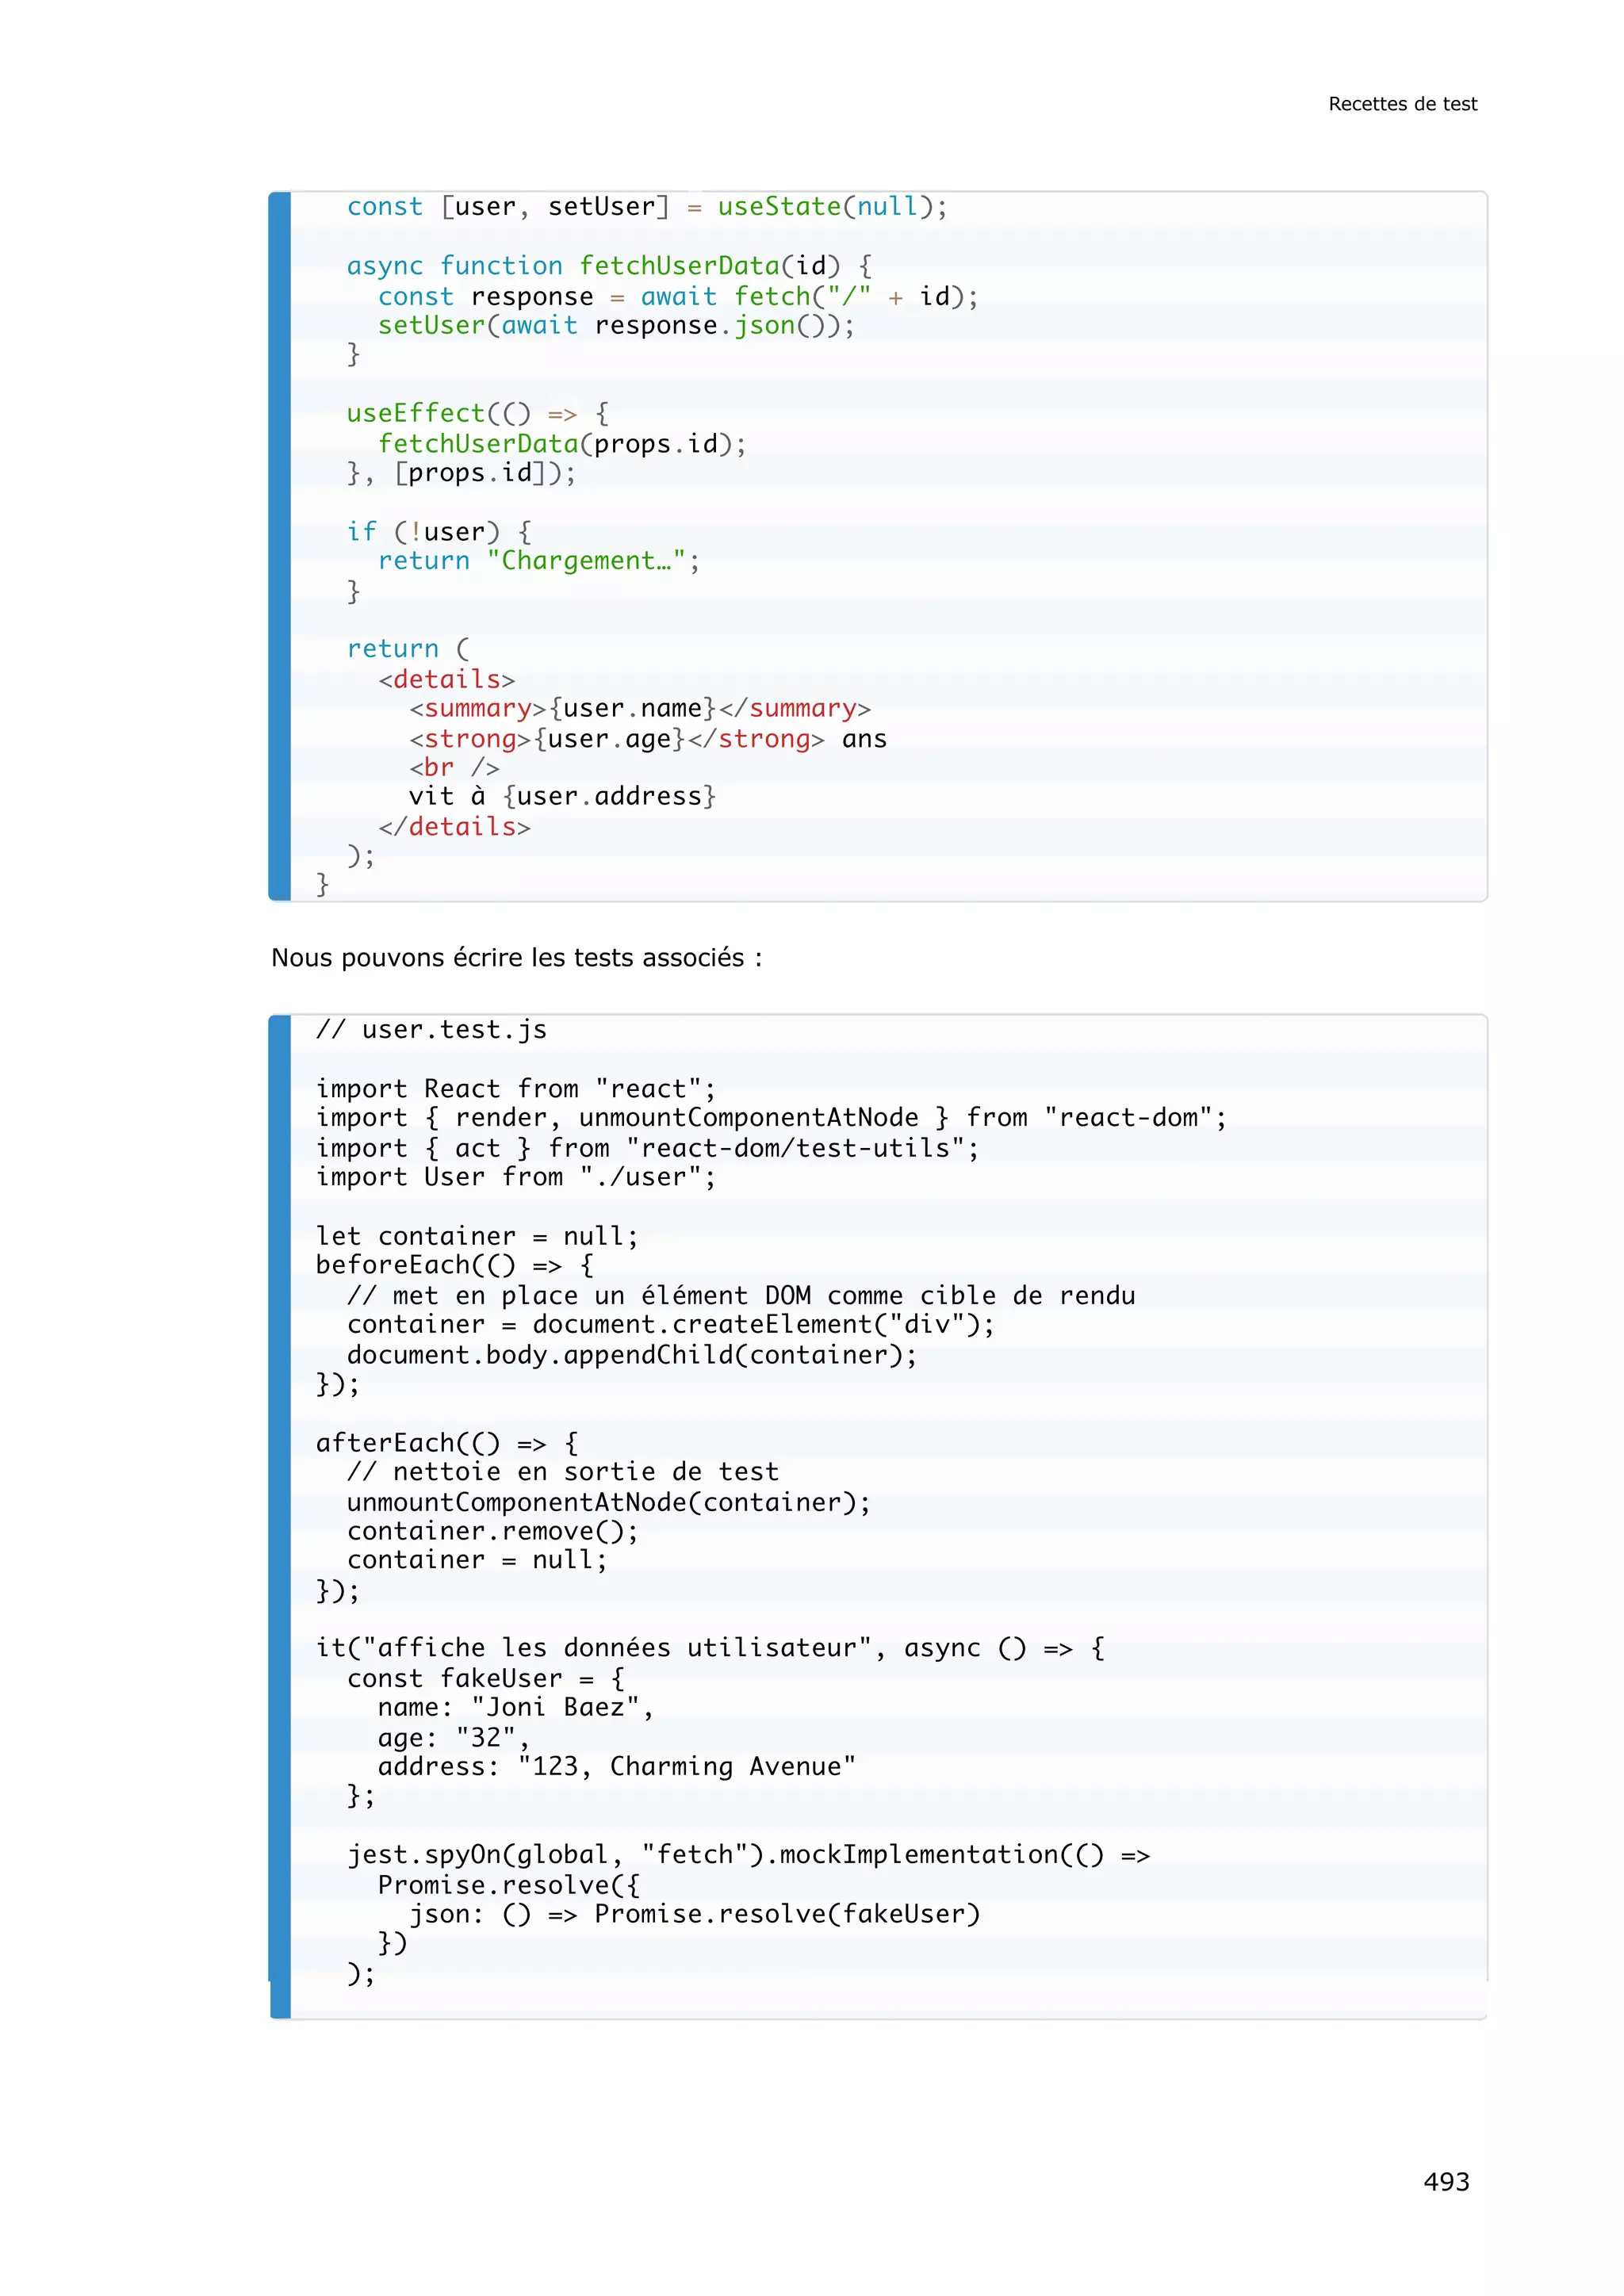The image size is (1624, 2296).
Task: Click the '<br />' line
Action: 454,768
